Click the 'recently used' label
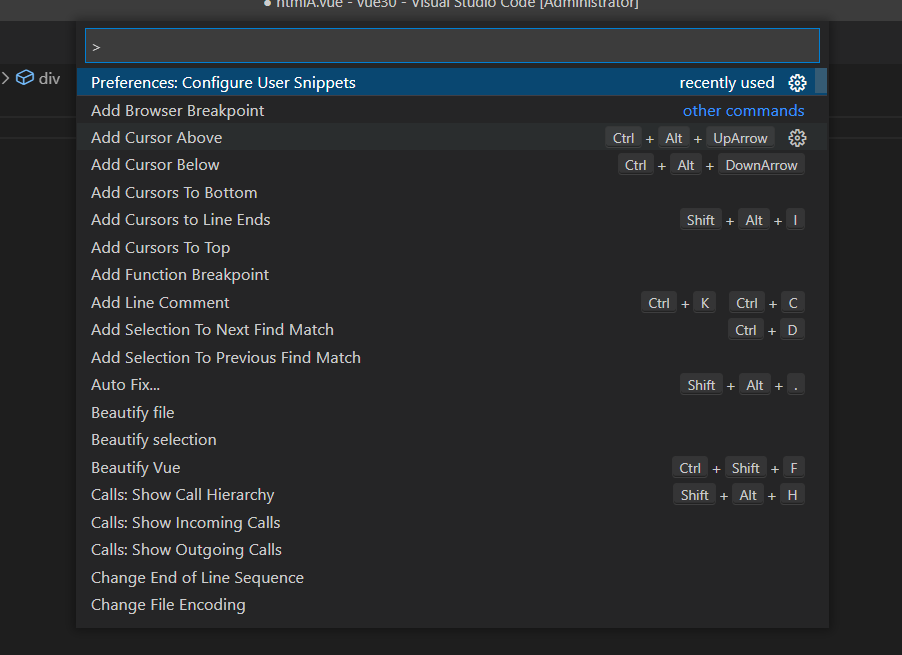 click(727, 83)
